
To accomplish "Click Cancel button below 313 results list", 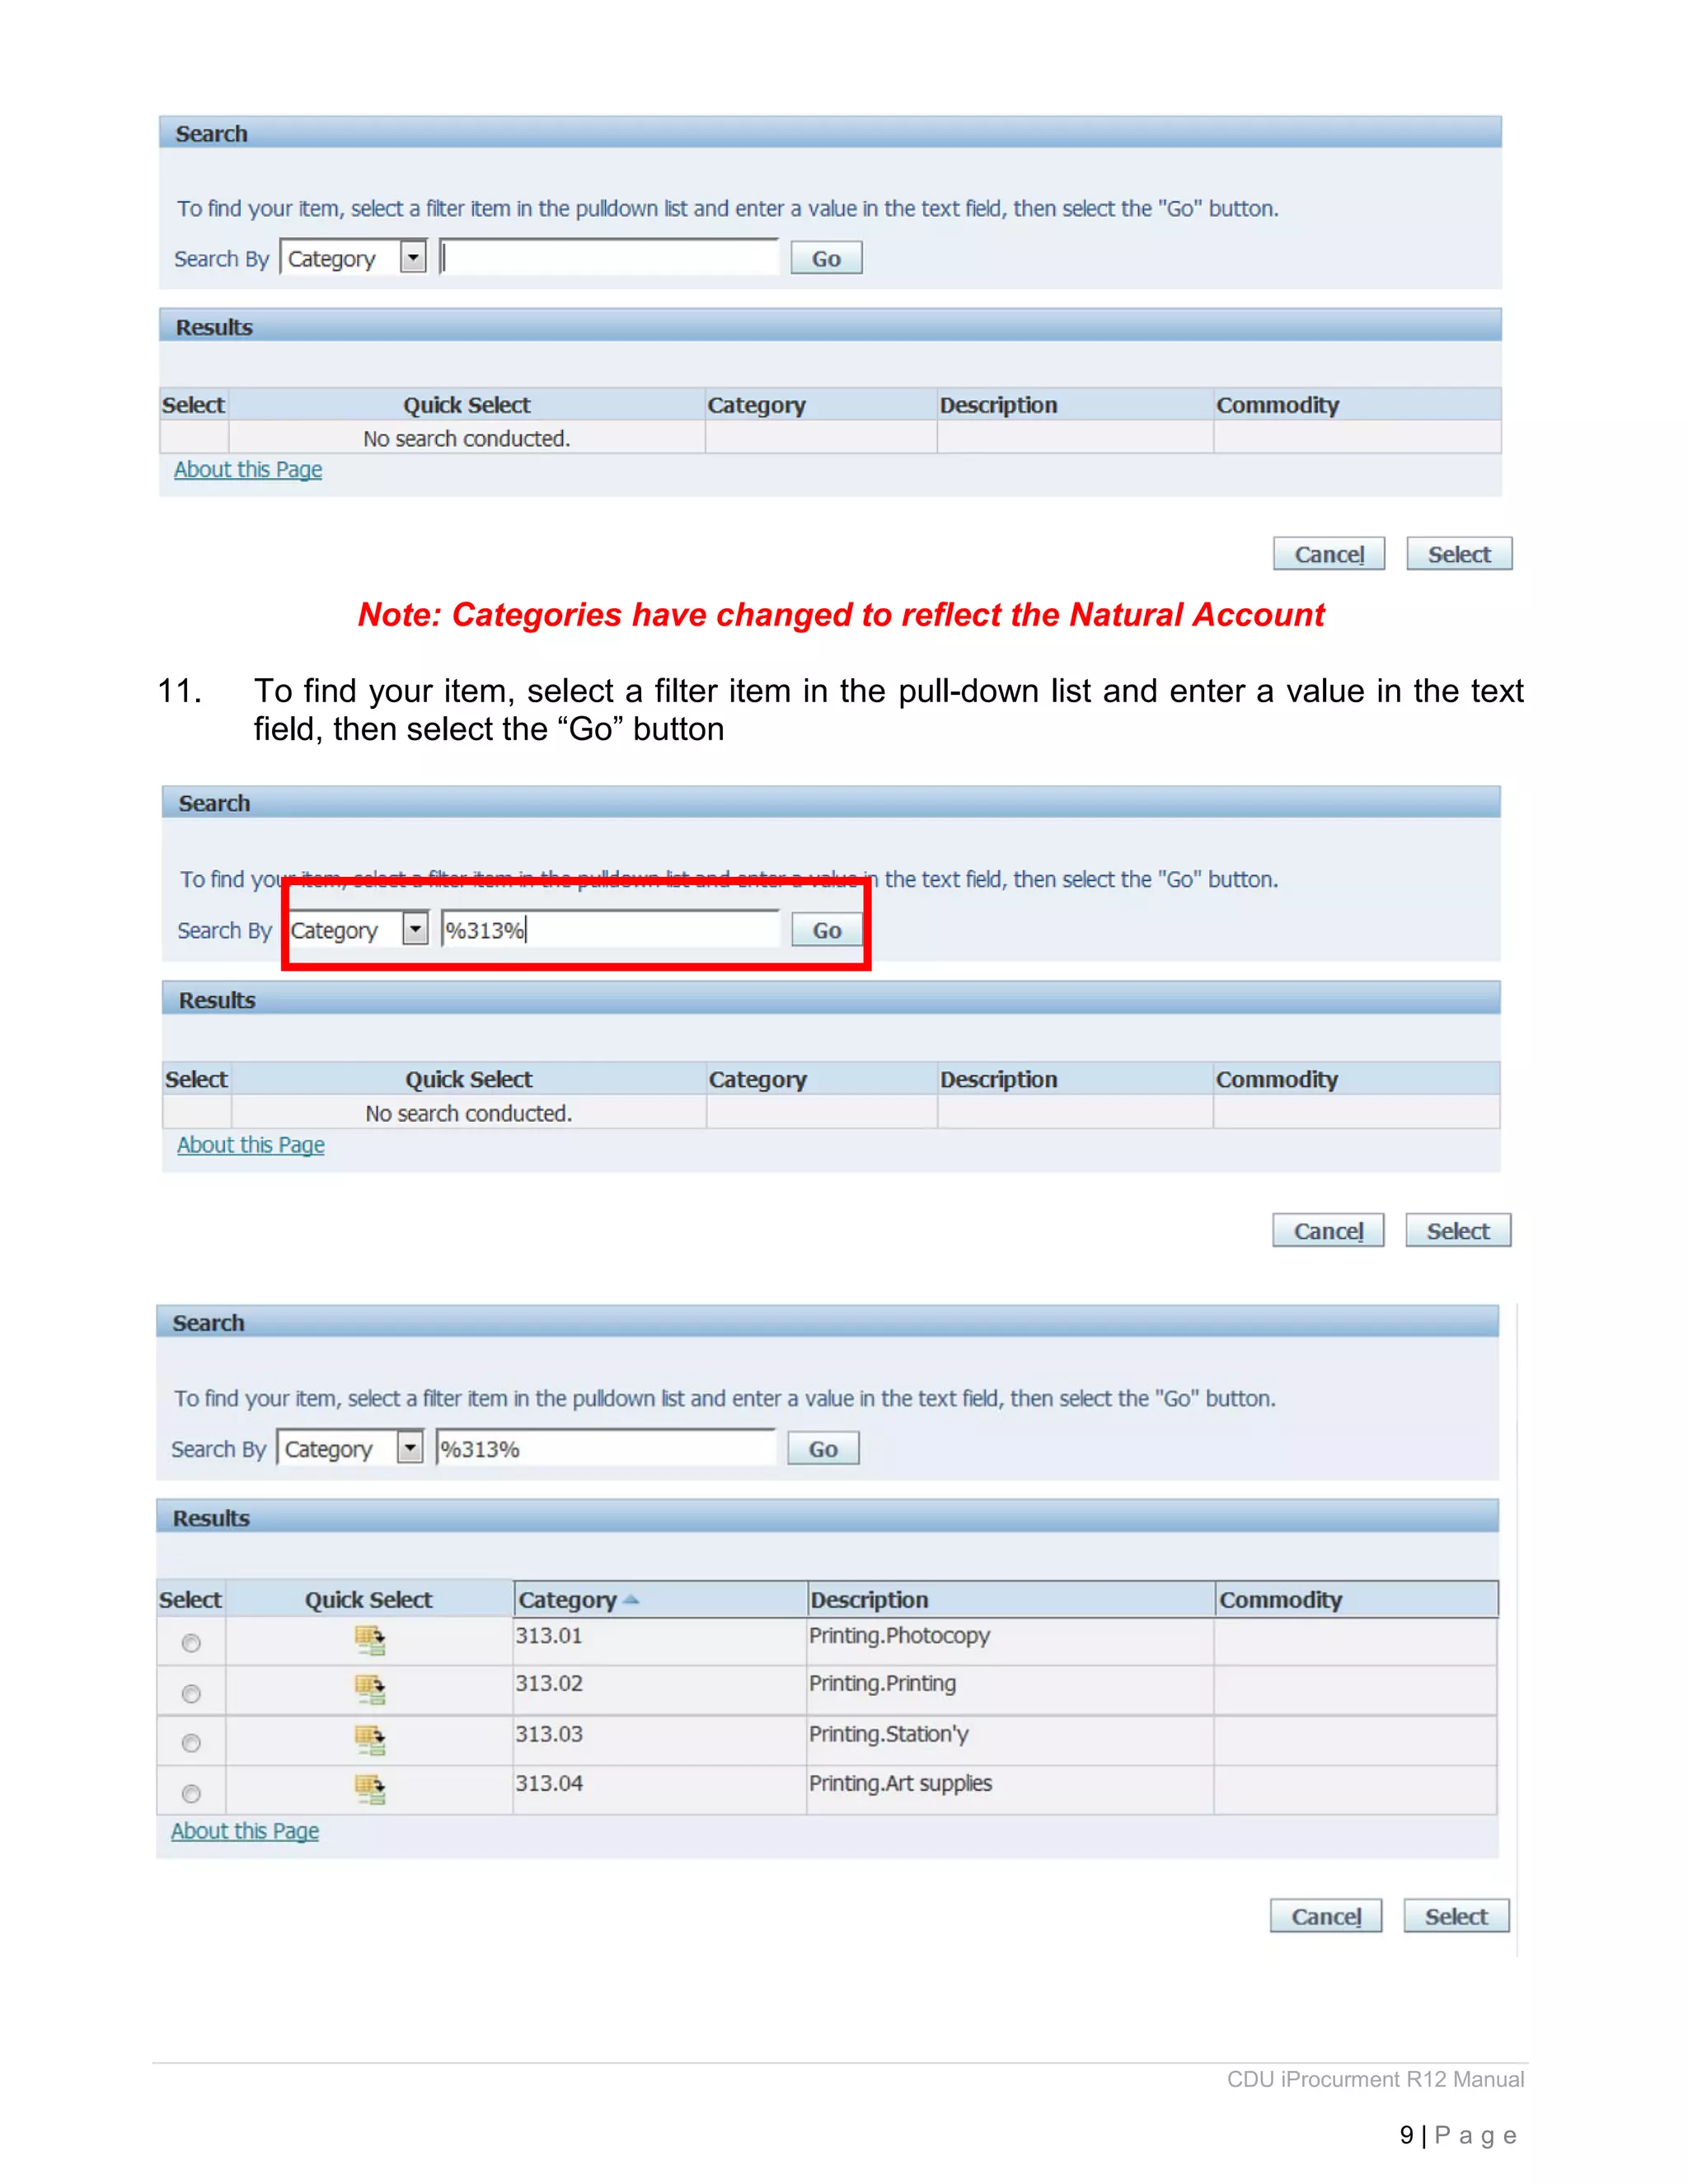I will [x=1326, y=1916].
